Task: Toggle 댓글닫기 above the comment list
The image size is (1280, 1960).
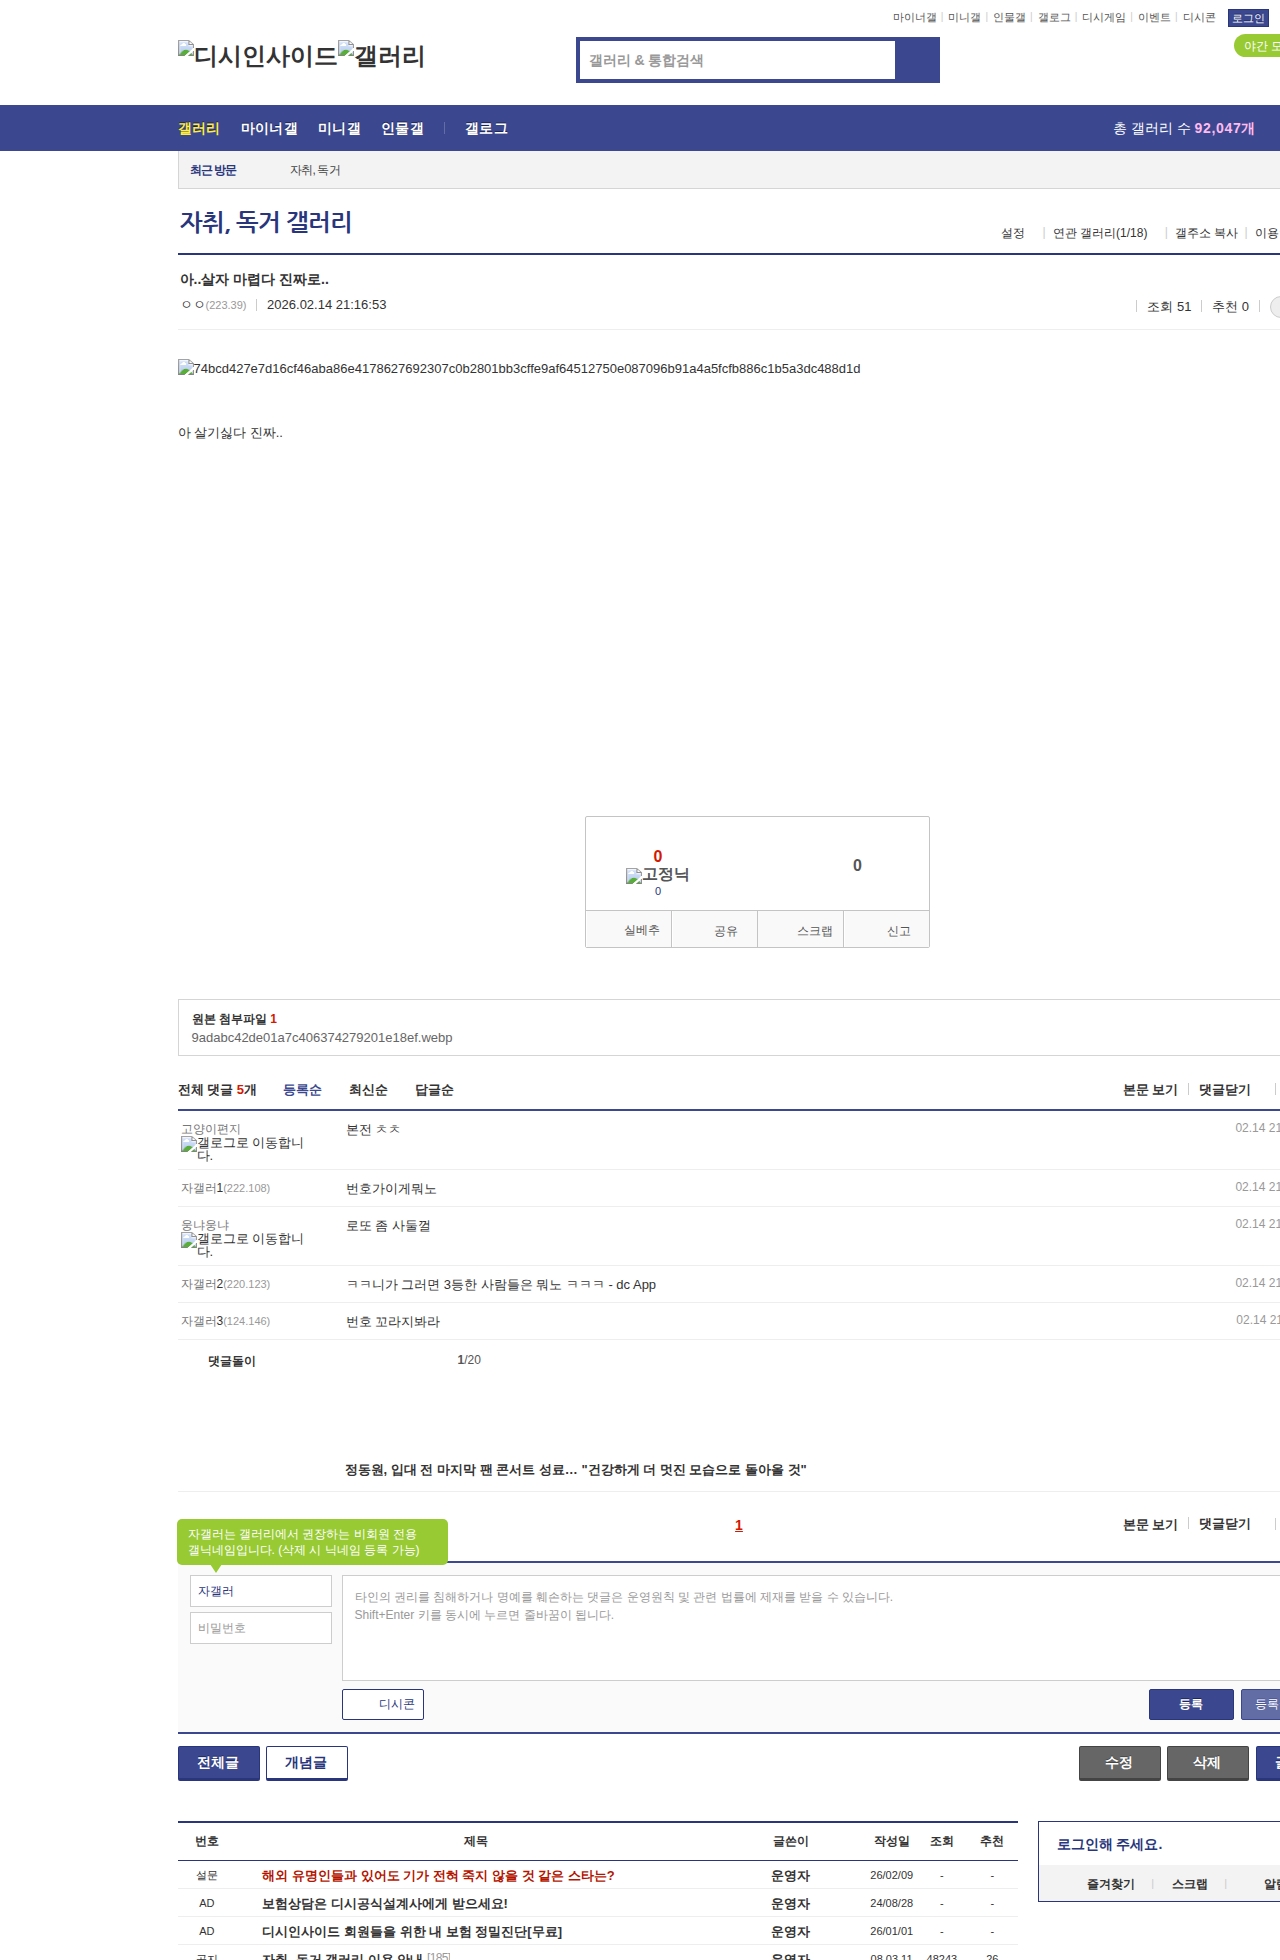Action: (1224, 1090)
